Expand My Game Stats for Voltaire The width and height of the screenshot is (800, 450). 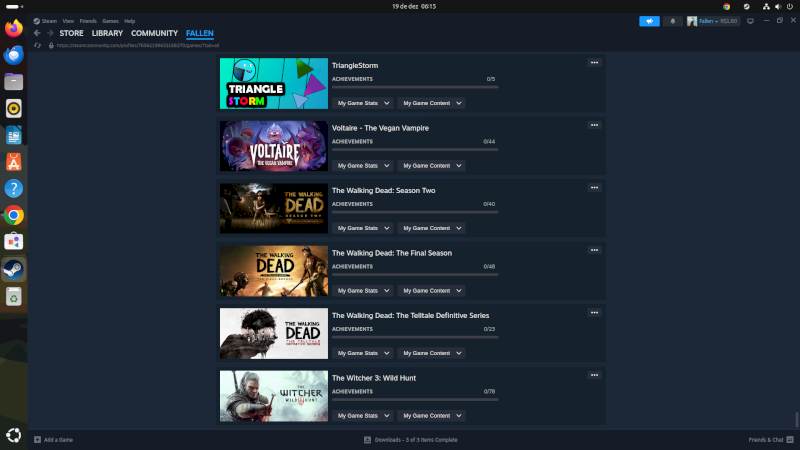(x=363, y=165)
